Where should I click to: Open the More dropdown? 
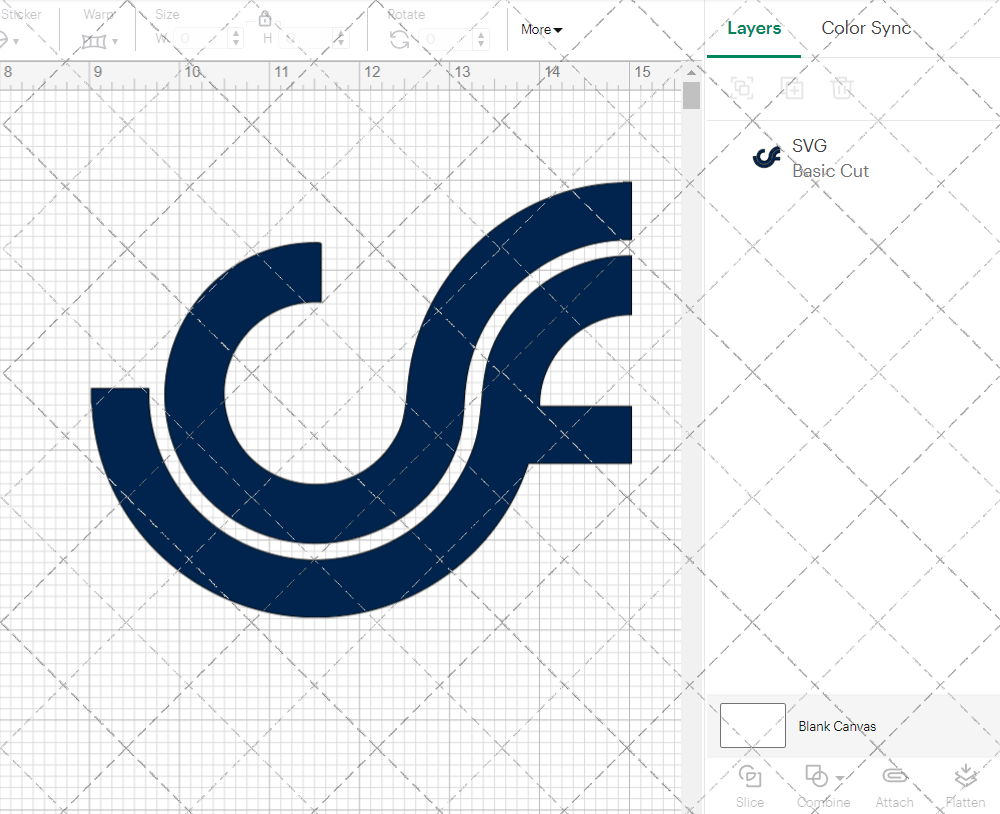pyautogui.click(x=540, y=29)
